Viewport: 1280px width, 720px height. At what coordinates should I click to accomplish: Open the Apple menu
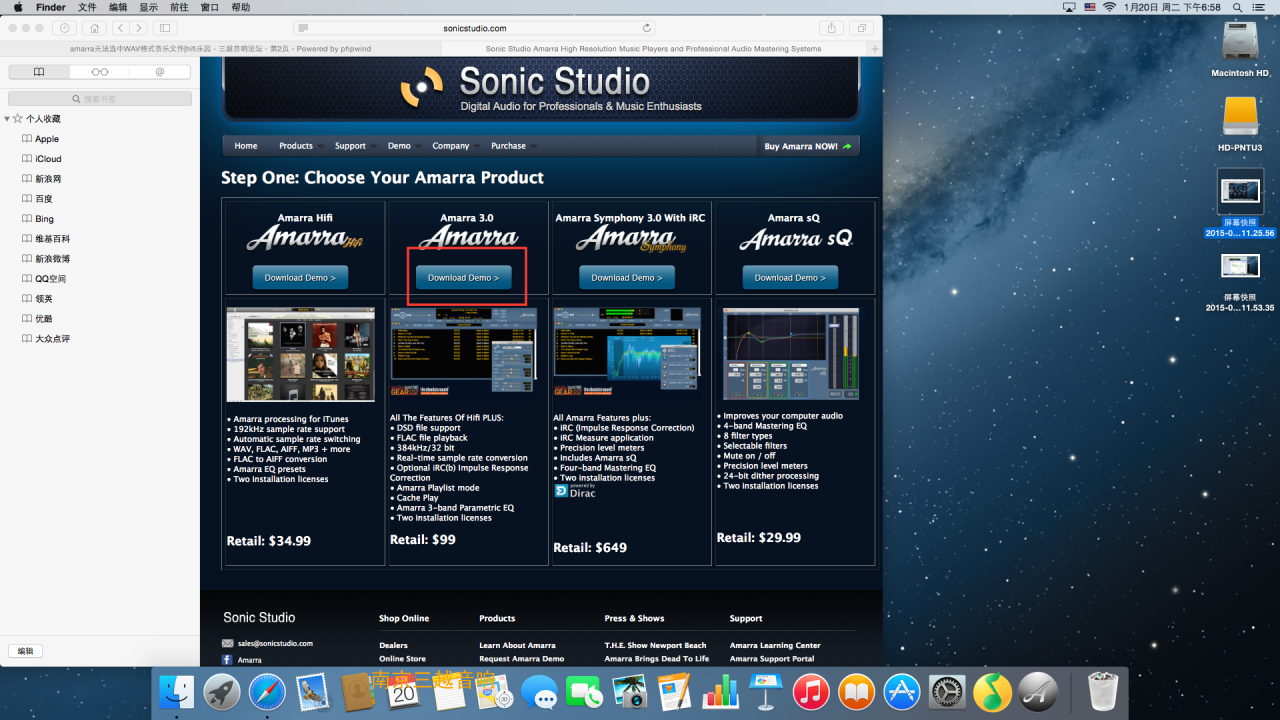pos(17,7)
